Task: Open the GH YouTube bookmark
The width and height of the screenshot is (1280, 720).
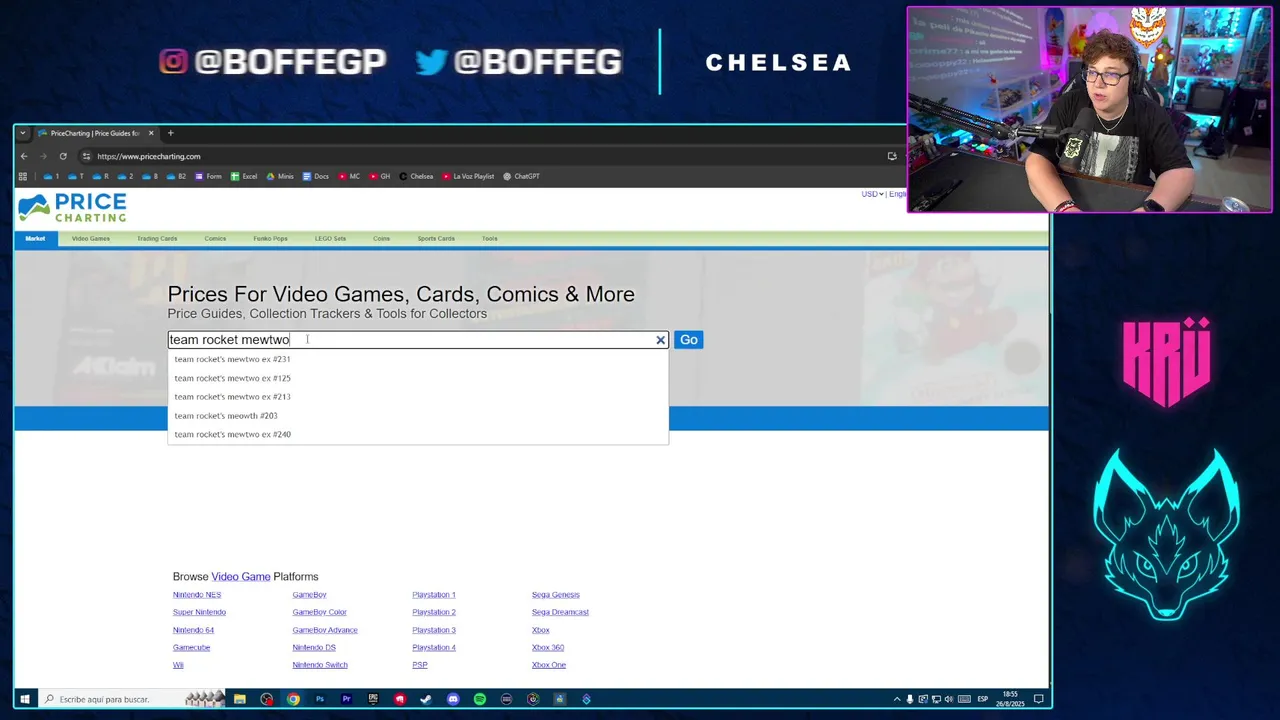Action: tap(380, 176)
